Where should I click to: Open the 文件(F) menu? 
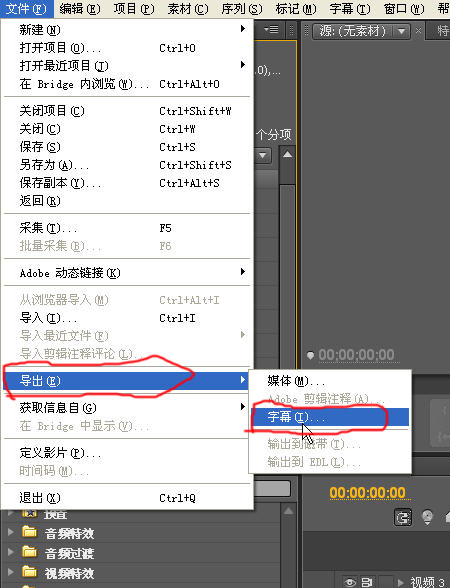(x=26, y=9)
